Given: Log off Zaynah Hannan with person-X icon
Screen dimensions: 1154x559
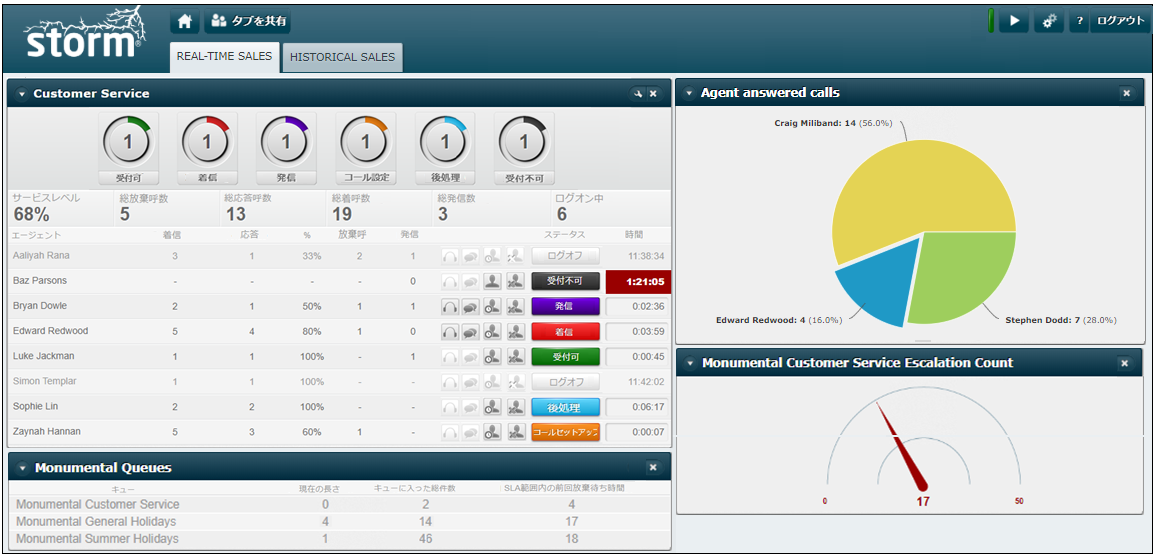Looking at the screenshot, I should click(x=516, y=432).
